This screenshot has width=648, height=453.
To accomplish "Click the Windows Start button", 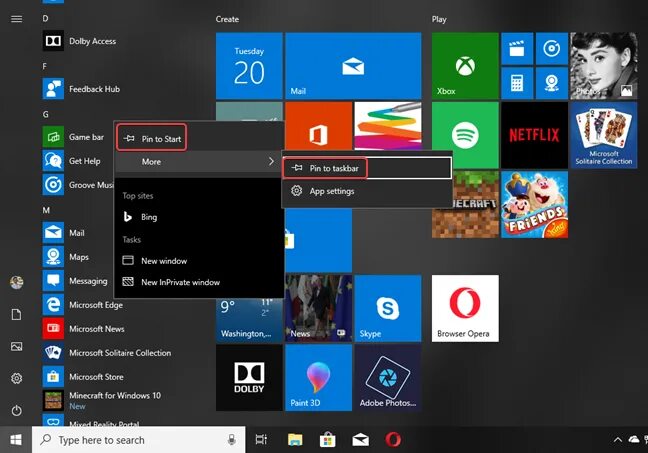I will pos(16,440).
